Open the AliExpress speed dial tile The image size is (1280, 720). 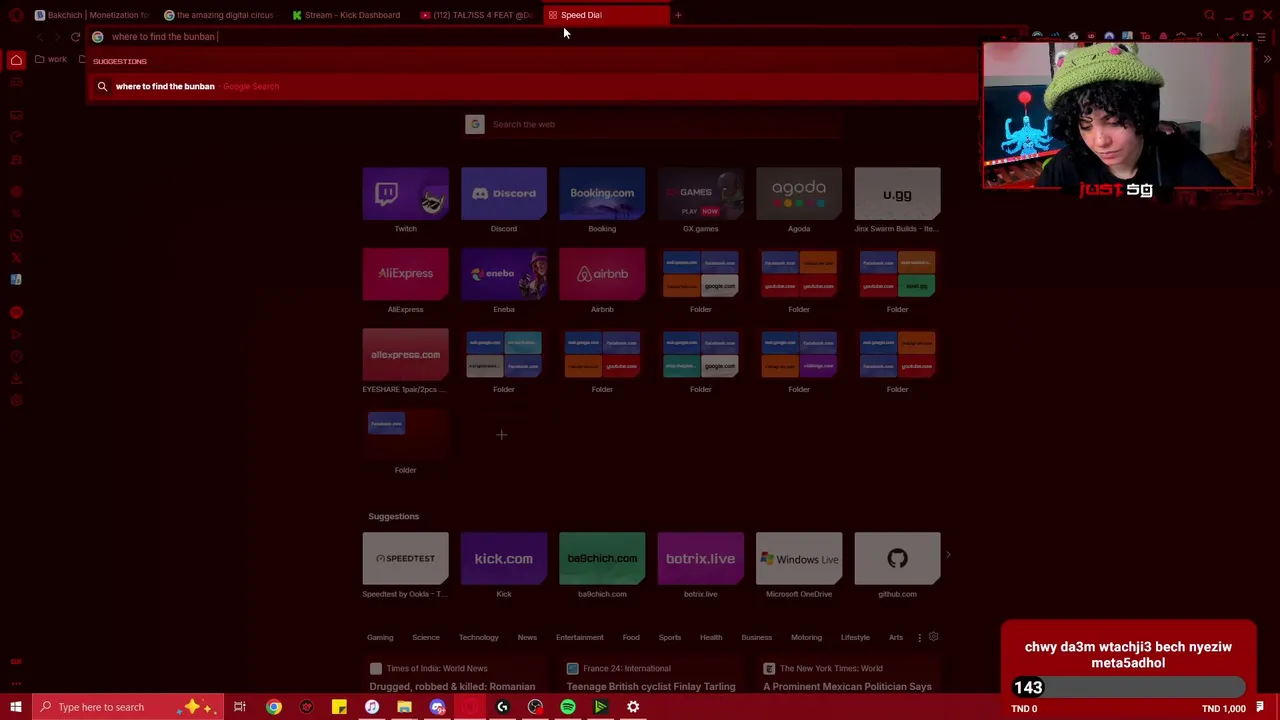pyautogui.click(x=405, y=274)
